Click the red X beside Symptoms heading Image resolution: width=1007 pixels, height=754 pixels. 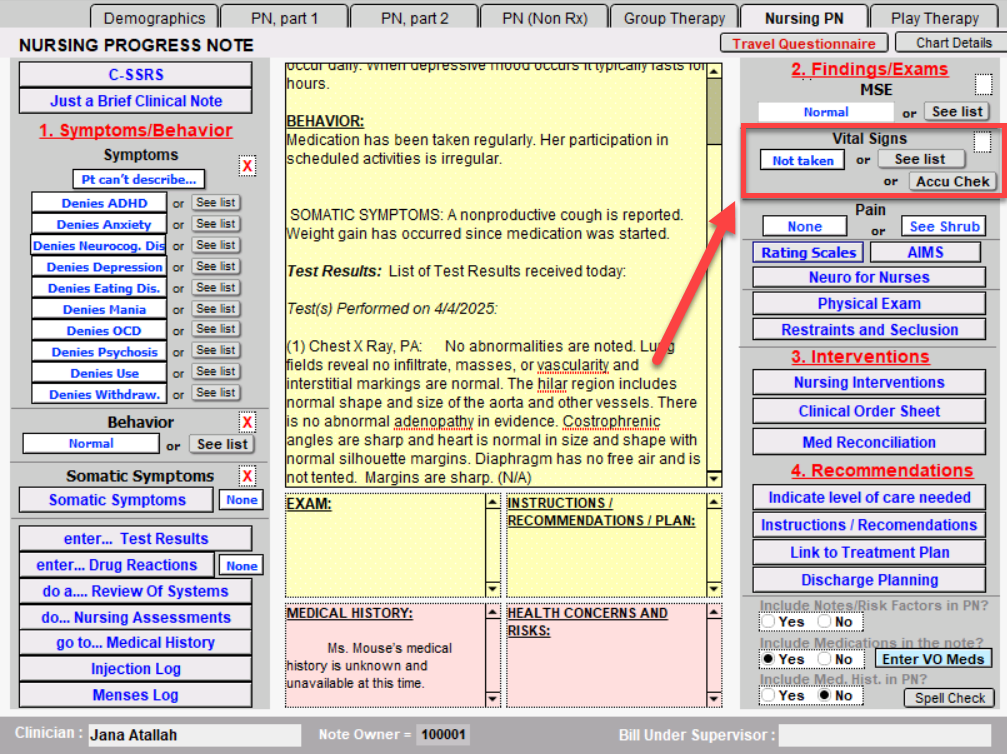click(247, 166)
